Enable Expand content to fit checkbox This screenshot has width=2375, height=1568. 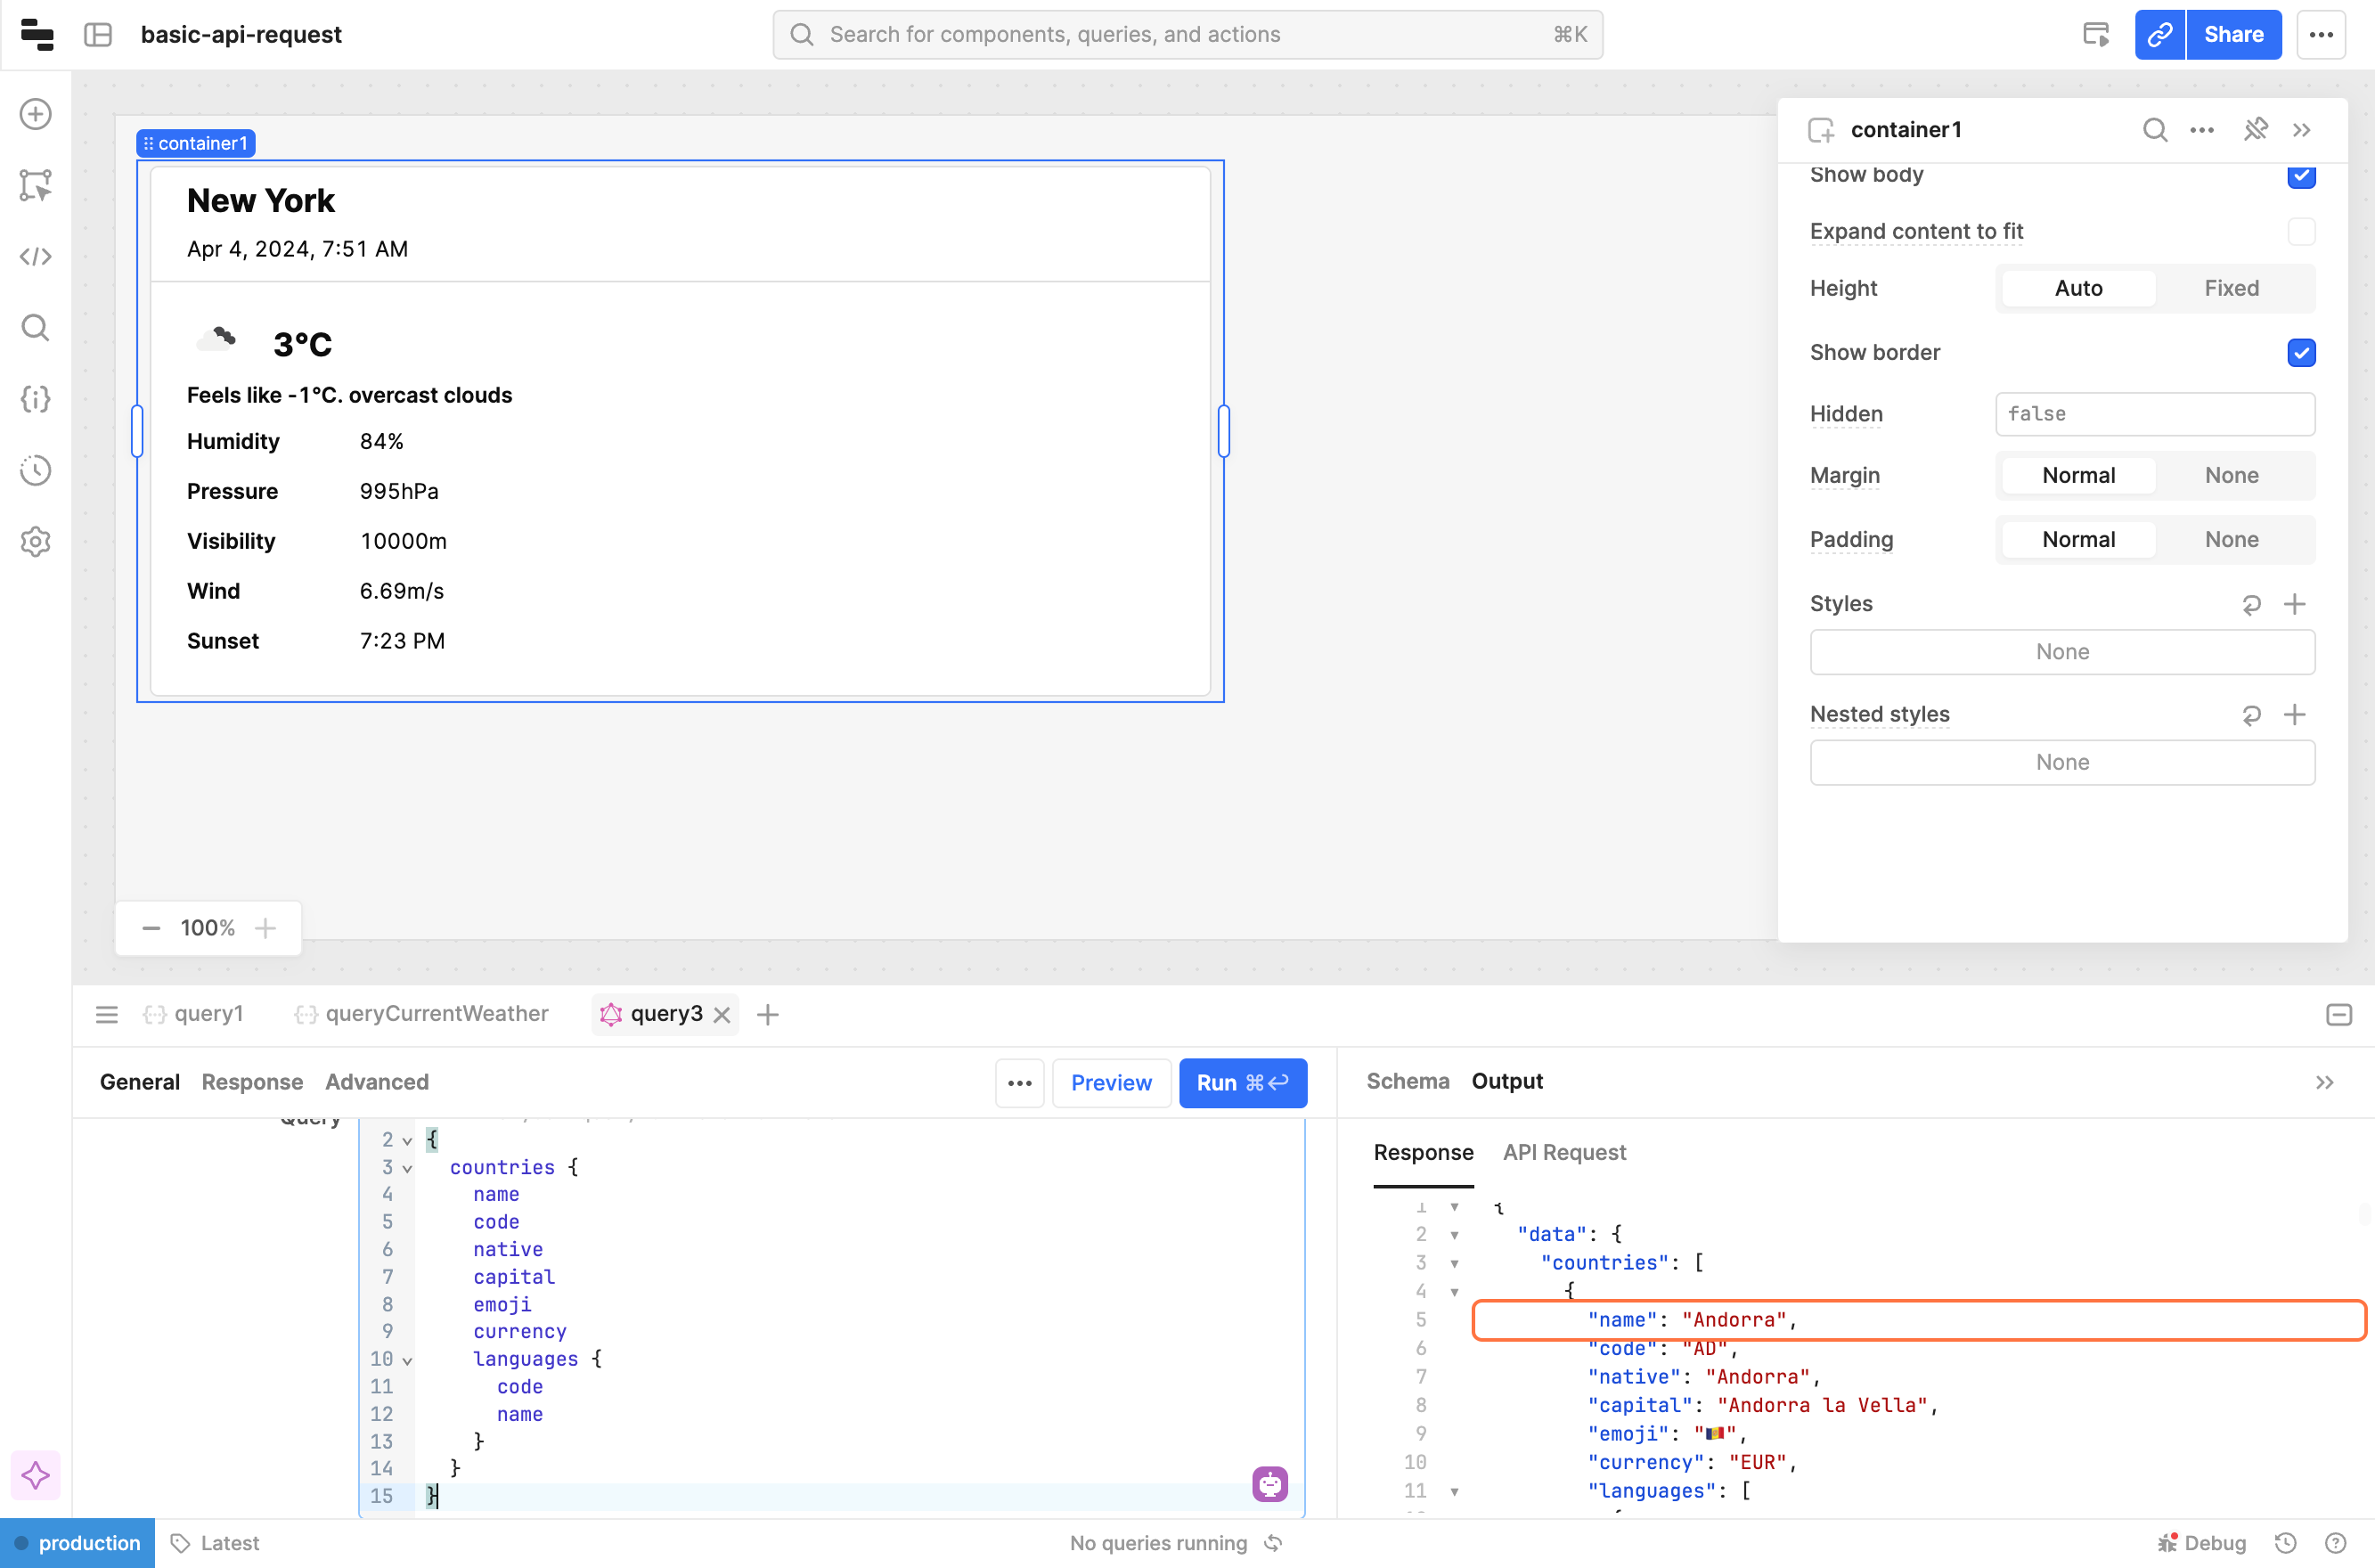2300,232
